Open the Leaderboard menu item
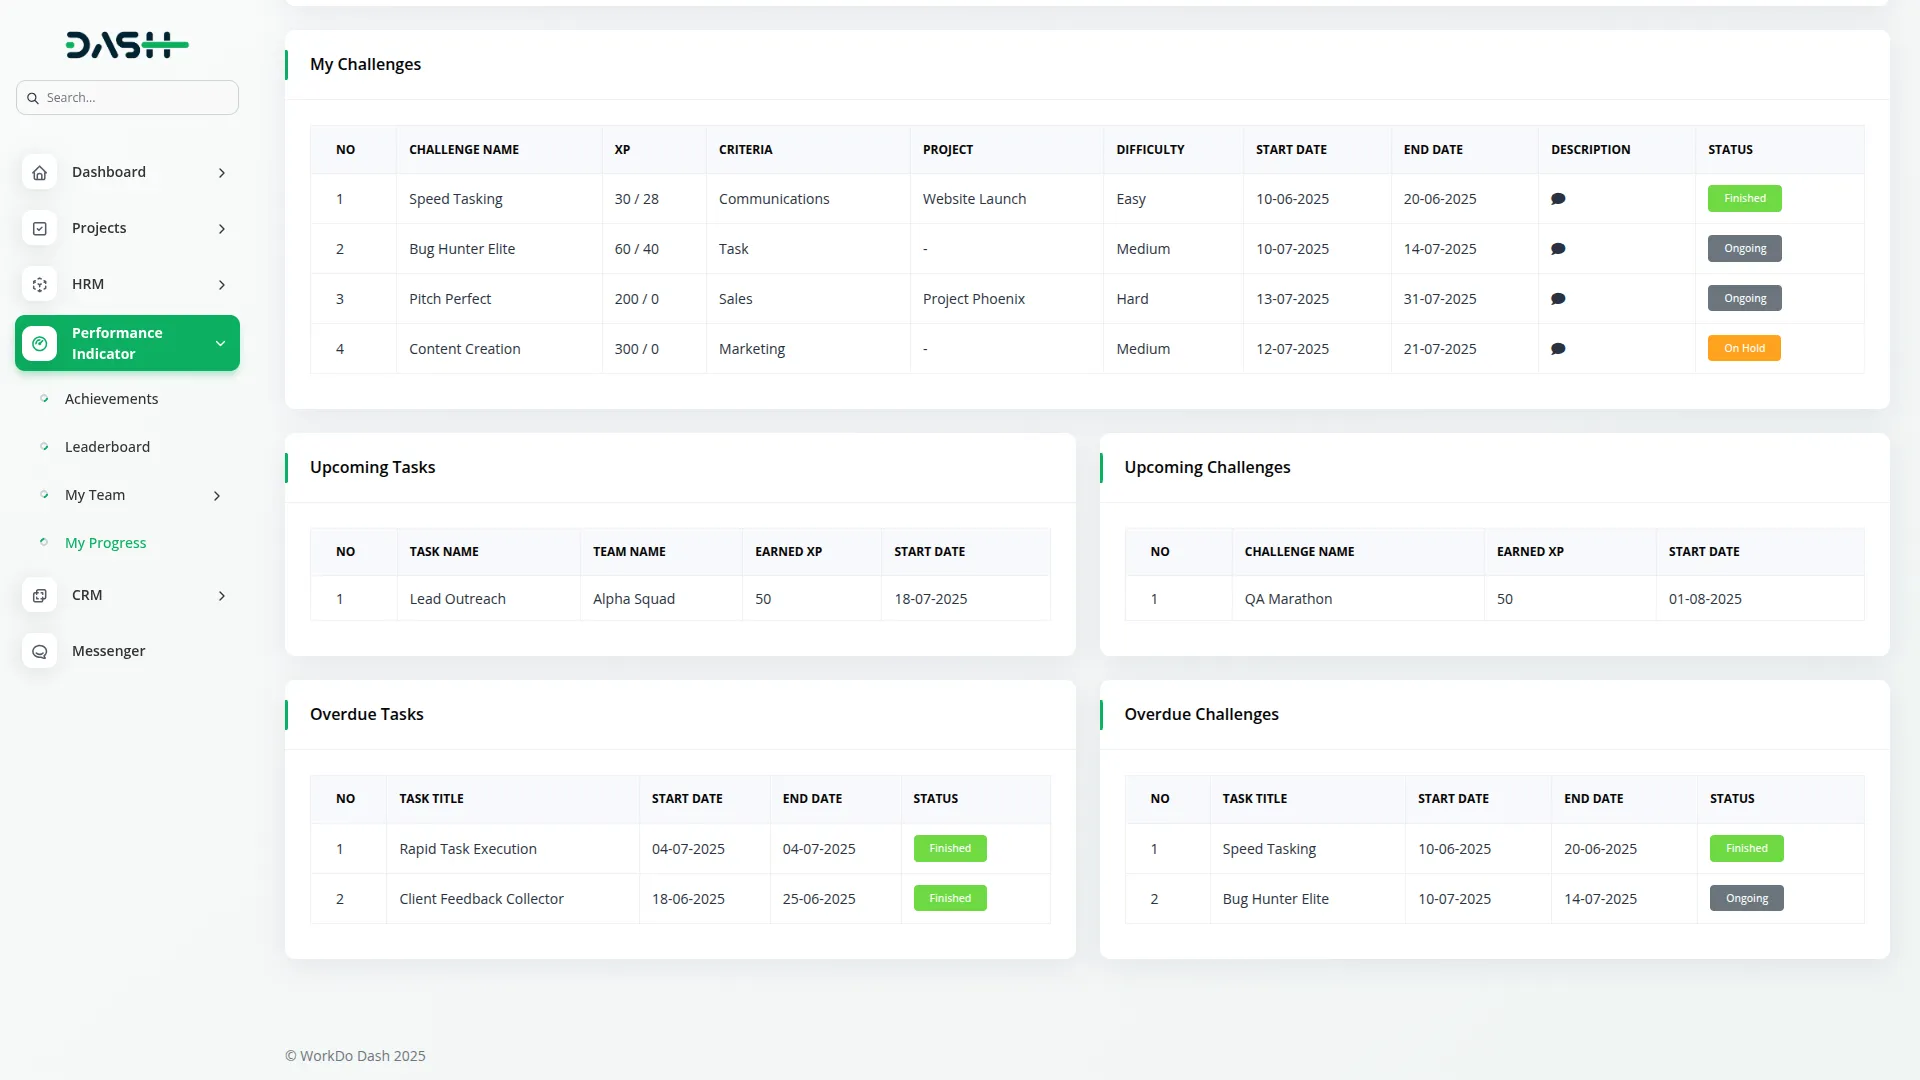This screenshot has height=1080, width=1920. [x=107, y=447]
